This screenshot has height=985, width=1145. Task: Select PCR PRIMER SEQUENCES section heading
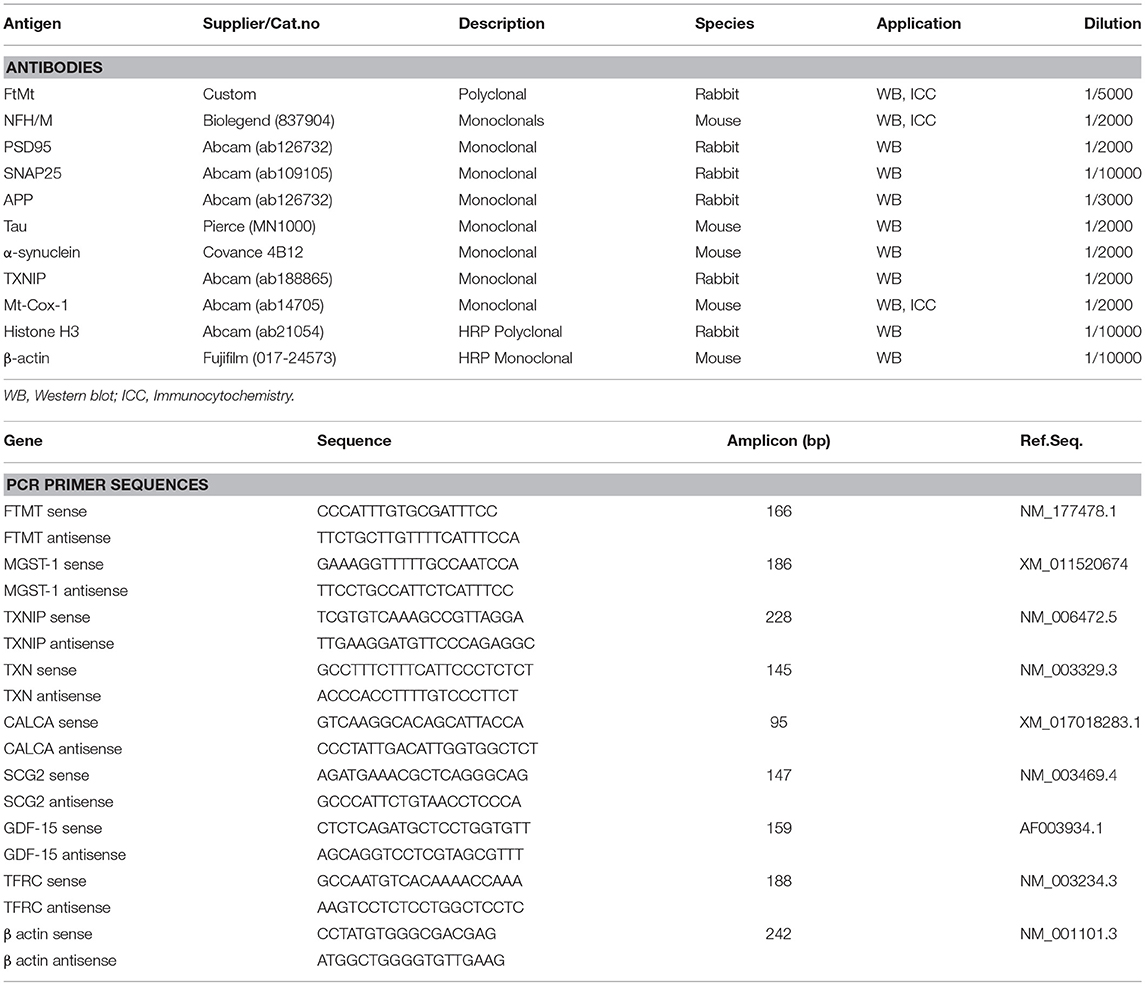coord(107,485)
